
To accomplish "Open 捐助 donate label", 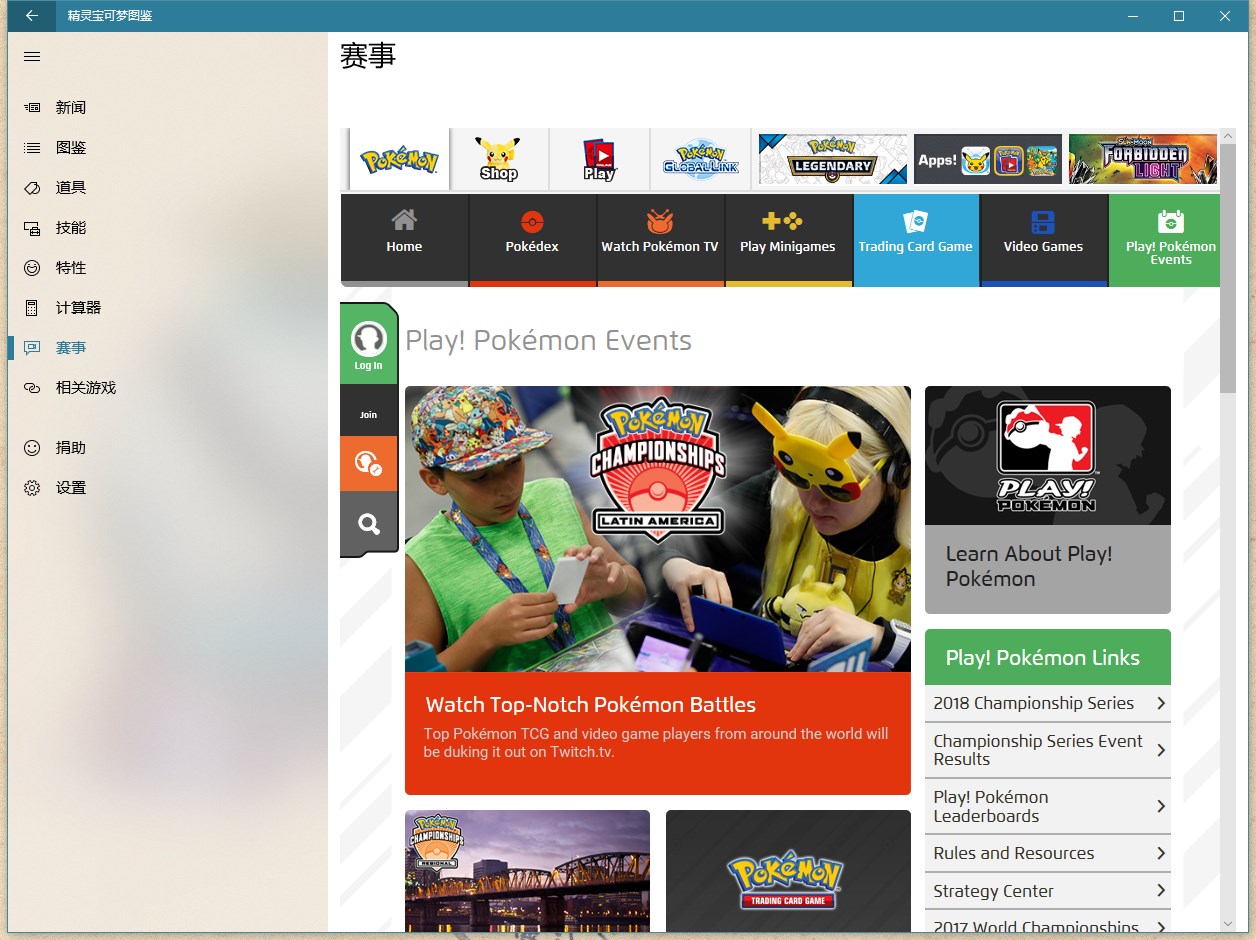I will click(x=71, y=448).
